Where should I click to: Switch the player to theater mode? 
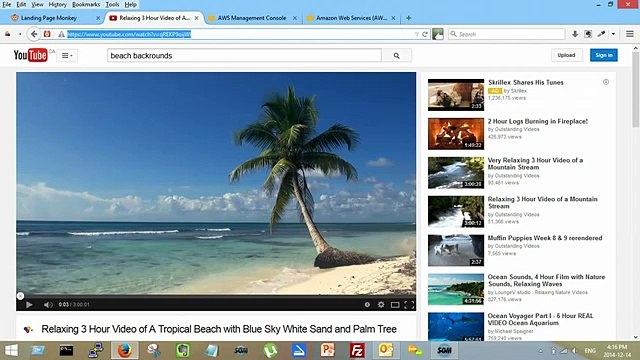tap(395, 304)
